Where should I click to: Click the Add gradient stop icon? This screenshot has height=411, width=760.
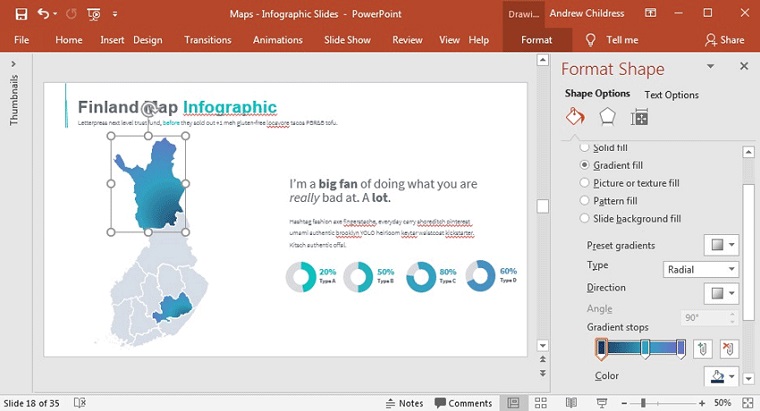(701, 348)
